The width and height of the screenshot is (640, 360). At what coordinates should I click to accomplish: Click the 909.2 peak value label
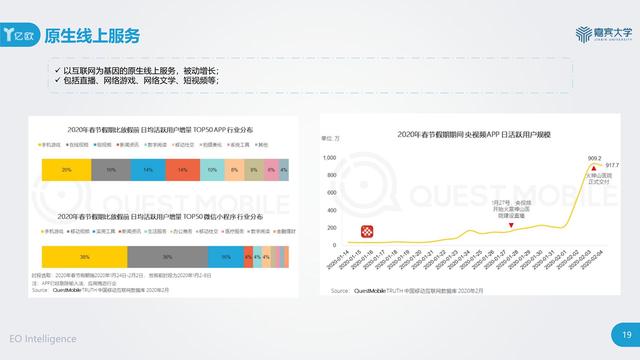tap(594, 158)
